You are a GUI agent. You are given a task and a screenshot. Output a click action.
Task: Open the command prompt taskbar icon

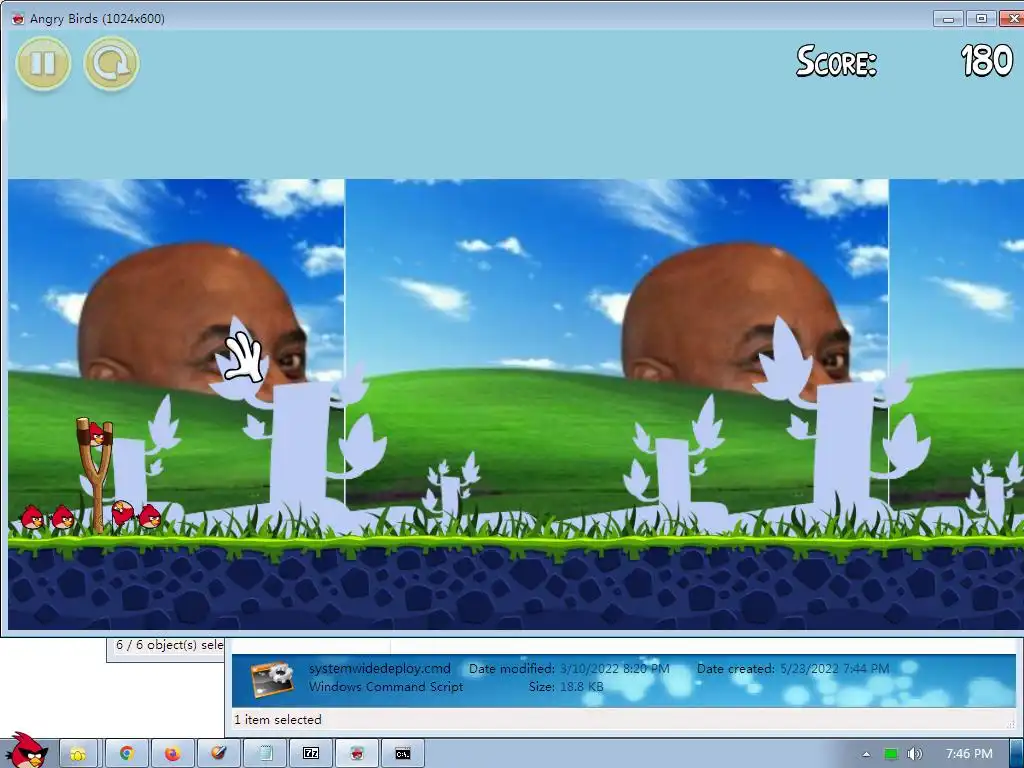[403, 754]
